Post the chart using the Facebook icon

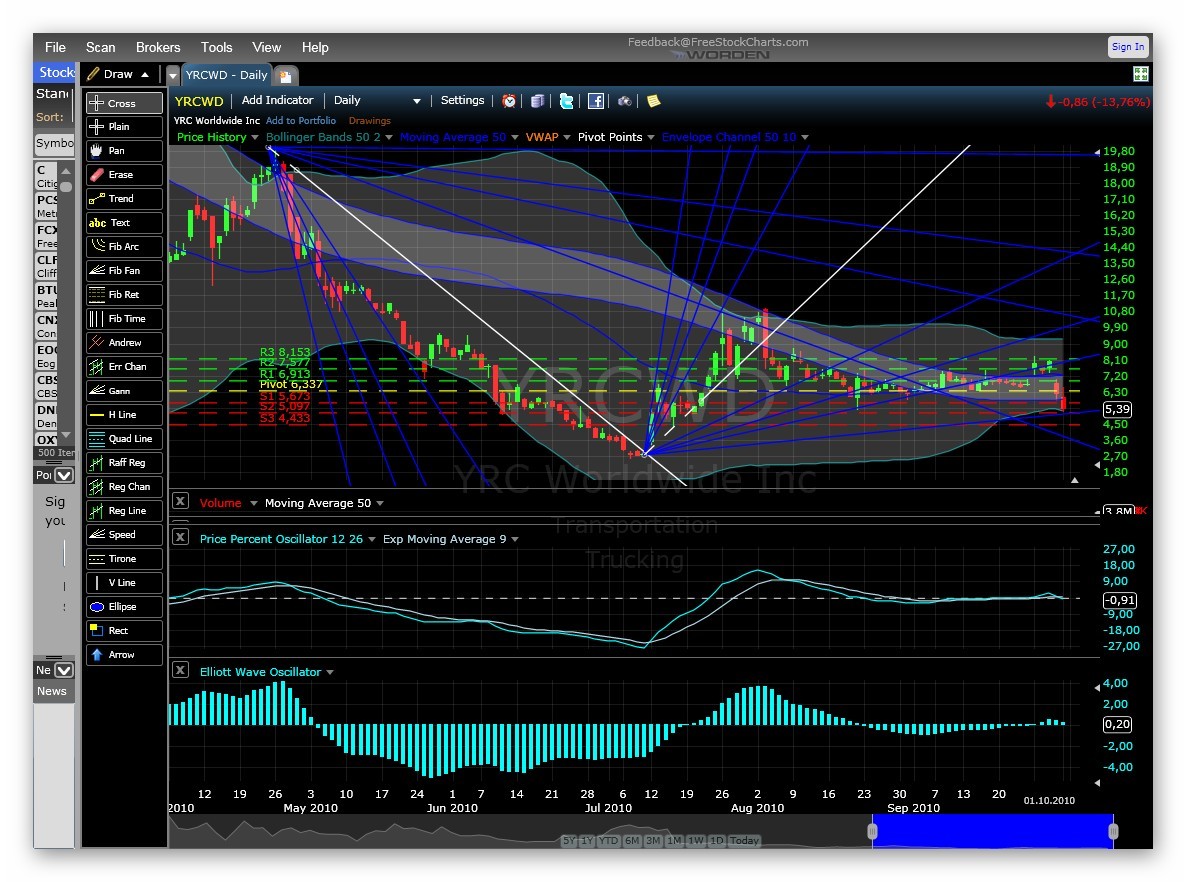coord(596,100)
